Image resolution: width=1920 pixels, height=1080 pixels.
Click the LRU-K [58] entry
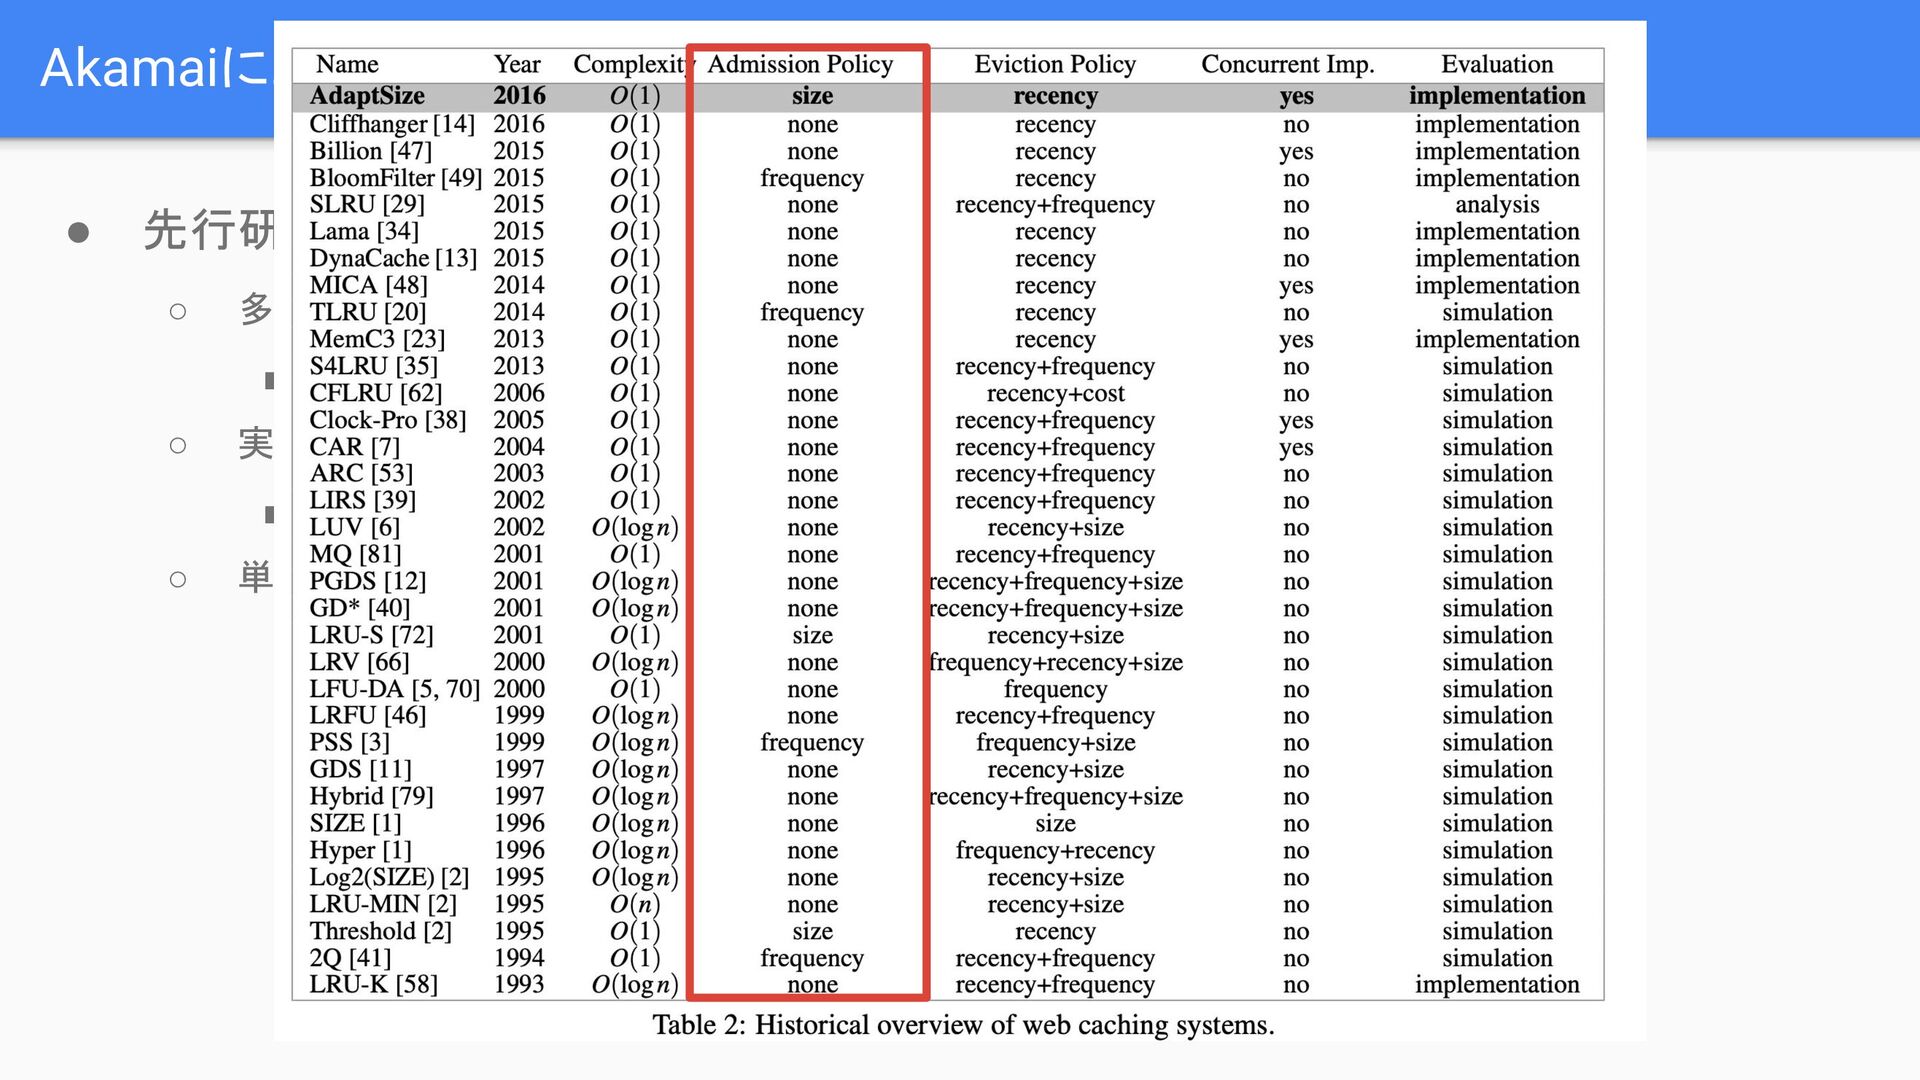(x=373, y=985)
